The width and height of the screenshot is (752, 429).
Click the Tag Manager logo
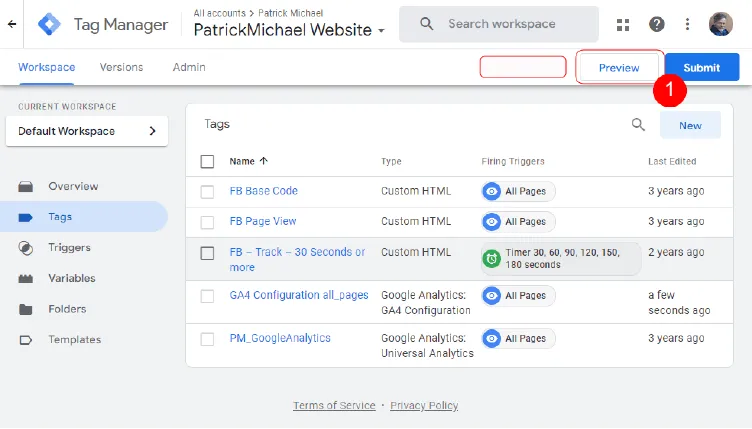point(49,24)
